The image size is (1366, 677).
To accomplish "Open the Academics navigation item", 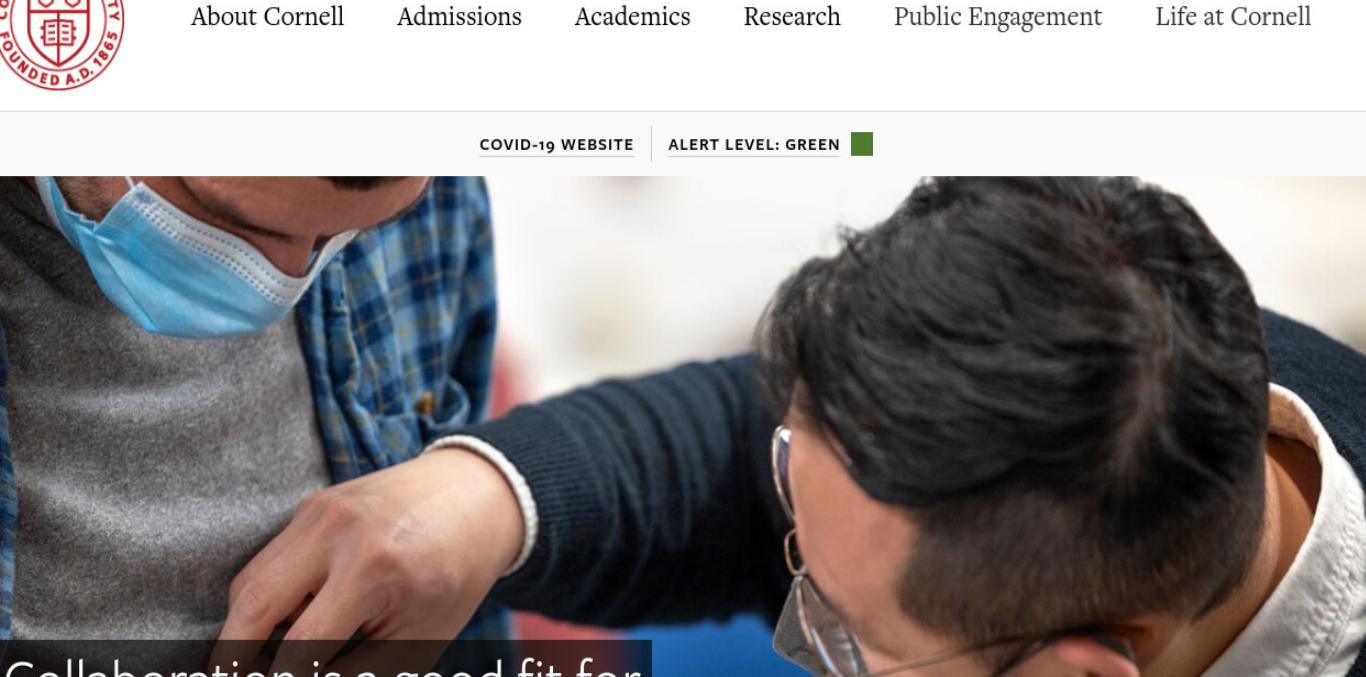I will click(x=632, y=16).
